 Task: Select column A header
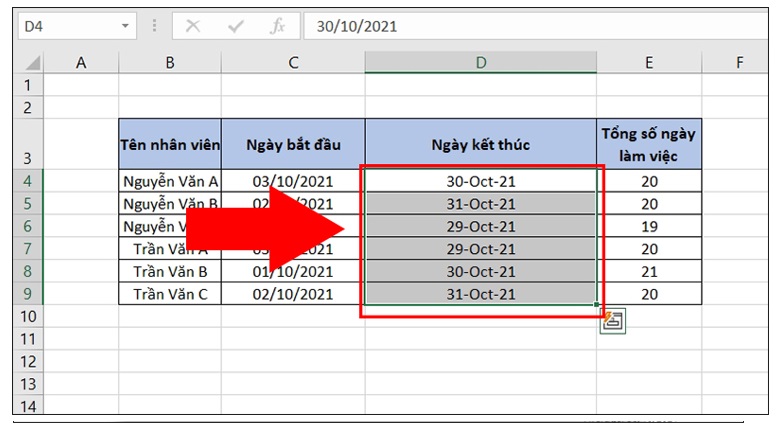tap(81, 63)
